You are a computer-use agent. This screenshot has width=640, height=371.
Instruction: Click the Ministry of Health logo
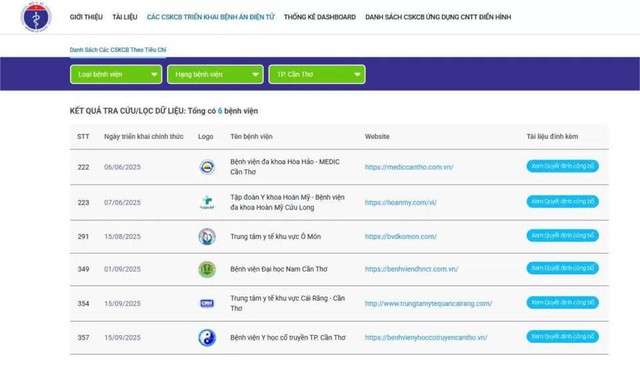[36, 16]
